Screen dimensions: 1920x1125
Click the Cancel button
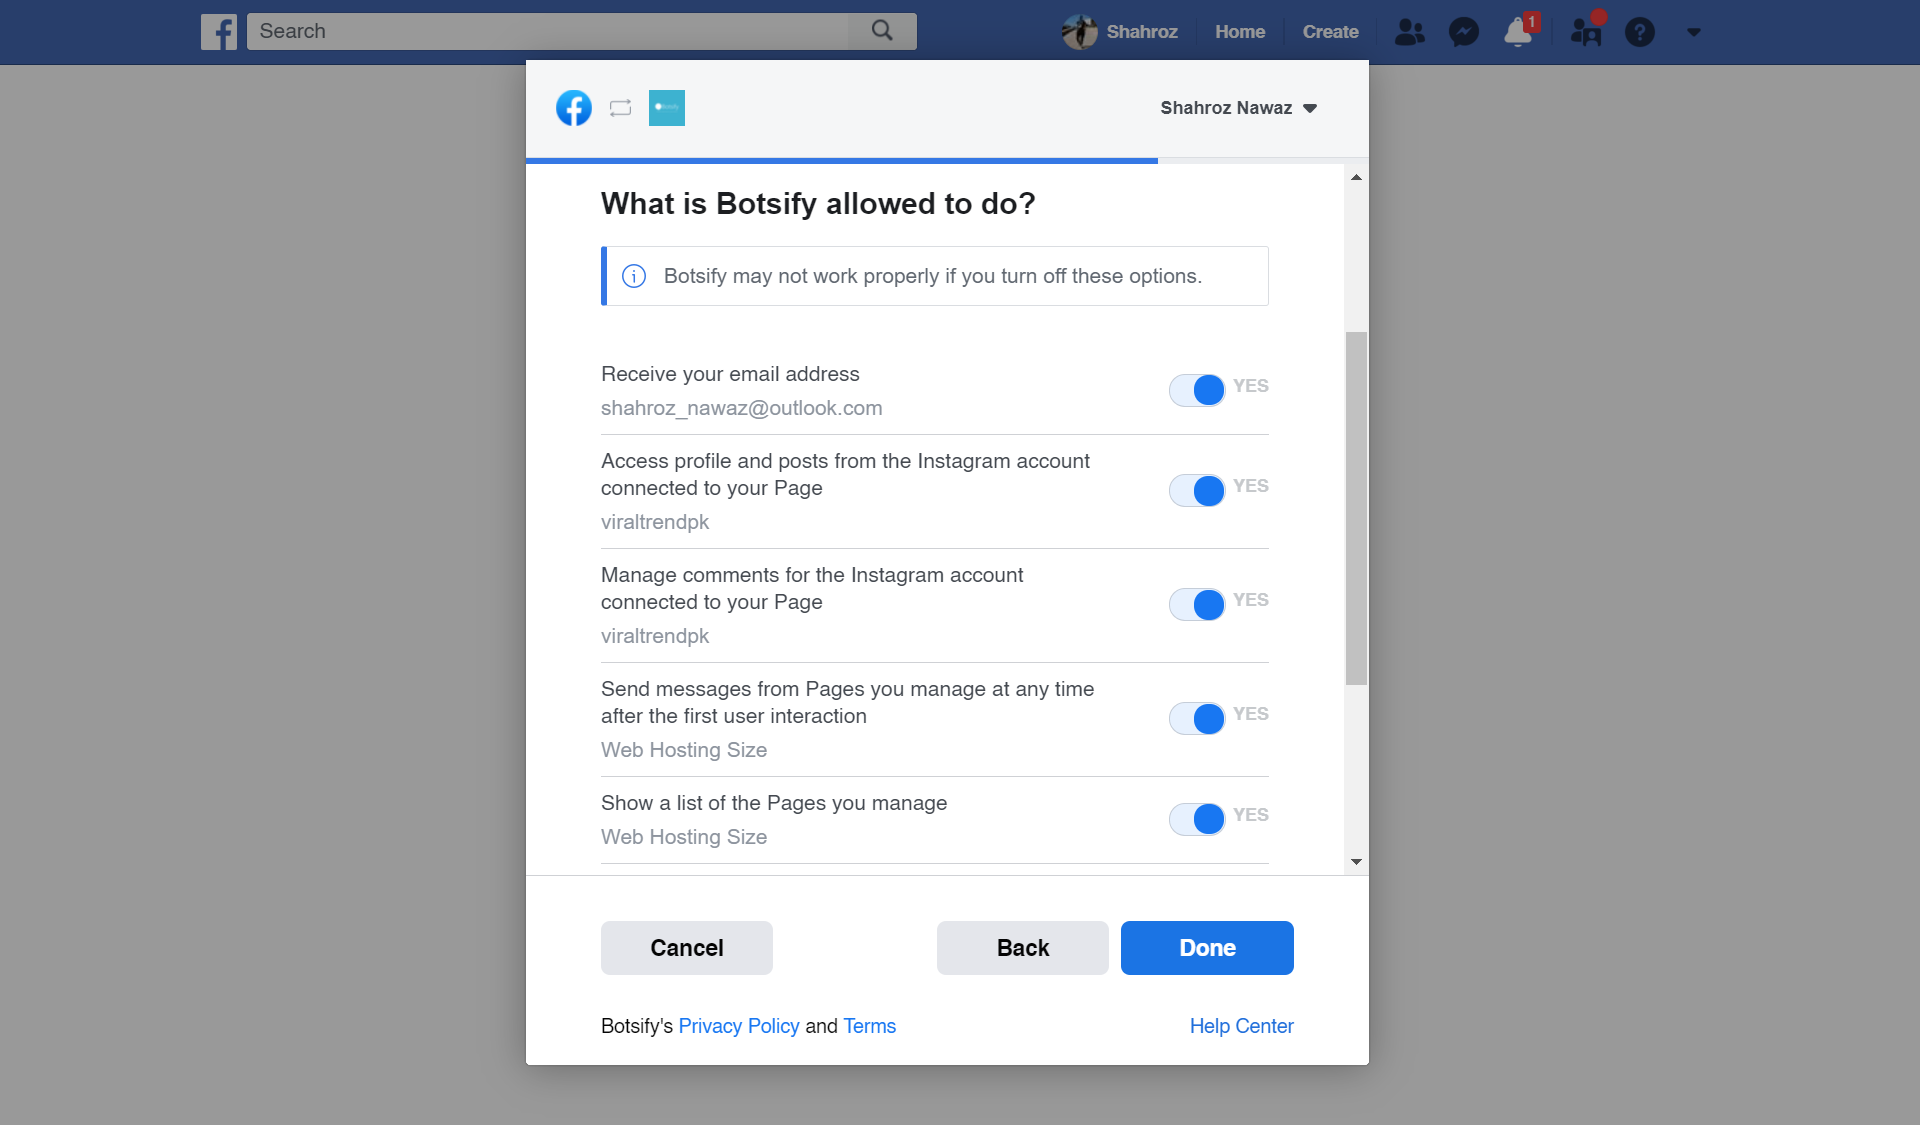(x=687, y=948)
